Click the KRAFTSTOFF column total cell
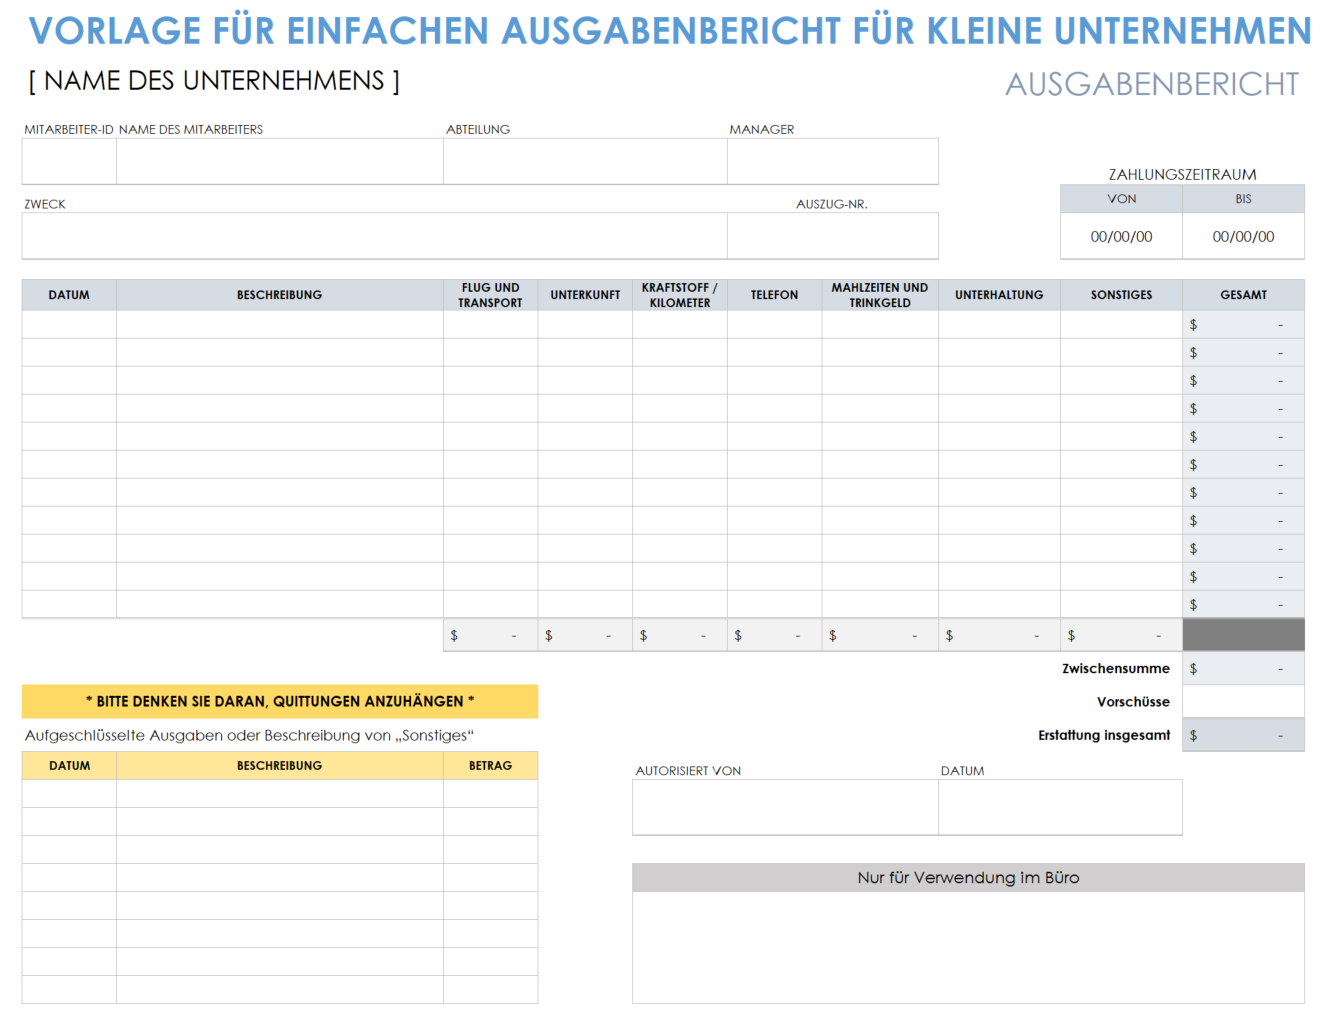This screenshot has height=1020, width=1326. (680, 635)
